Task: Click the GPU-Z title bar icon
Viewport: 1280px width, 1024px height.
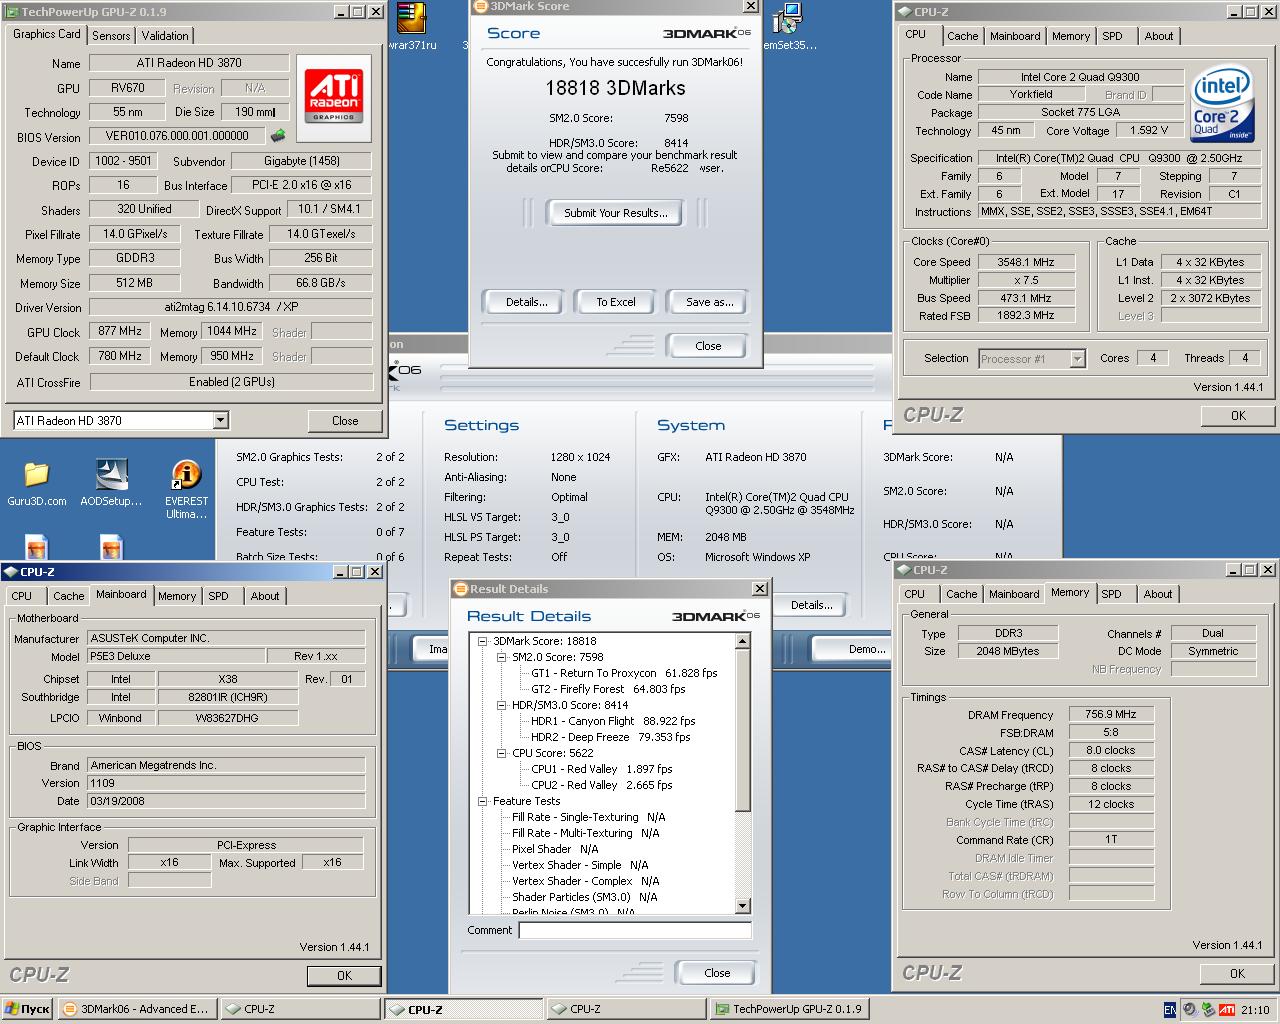Action: pyautogui.click(x=11, y=12)
